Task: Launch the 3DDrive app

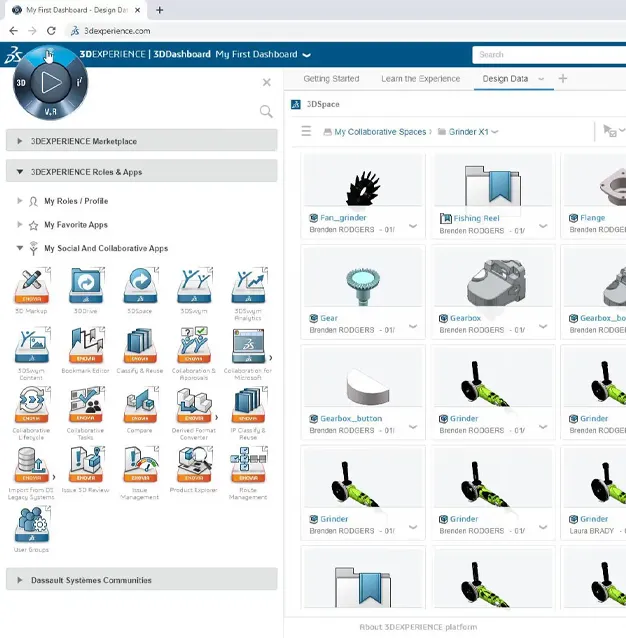Action: 86,286
